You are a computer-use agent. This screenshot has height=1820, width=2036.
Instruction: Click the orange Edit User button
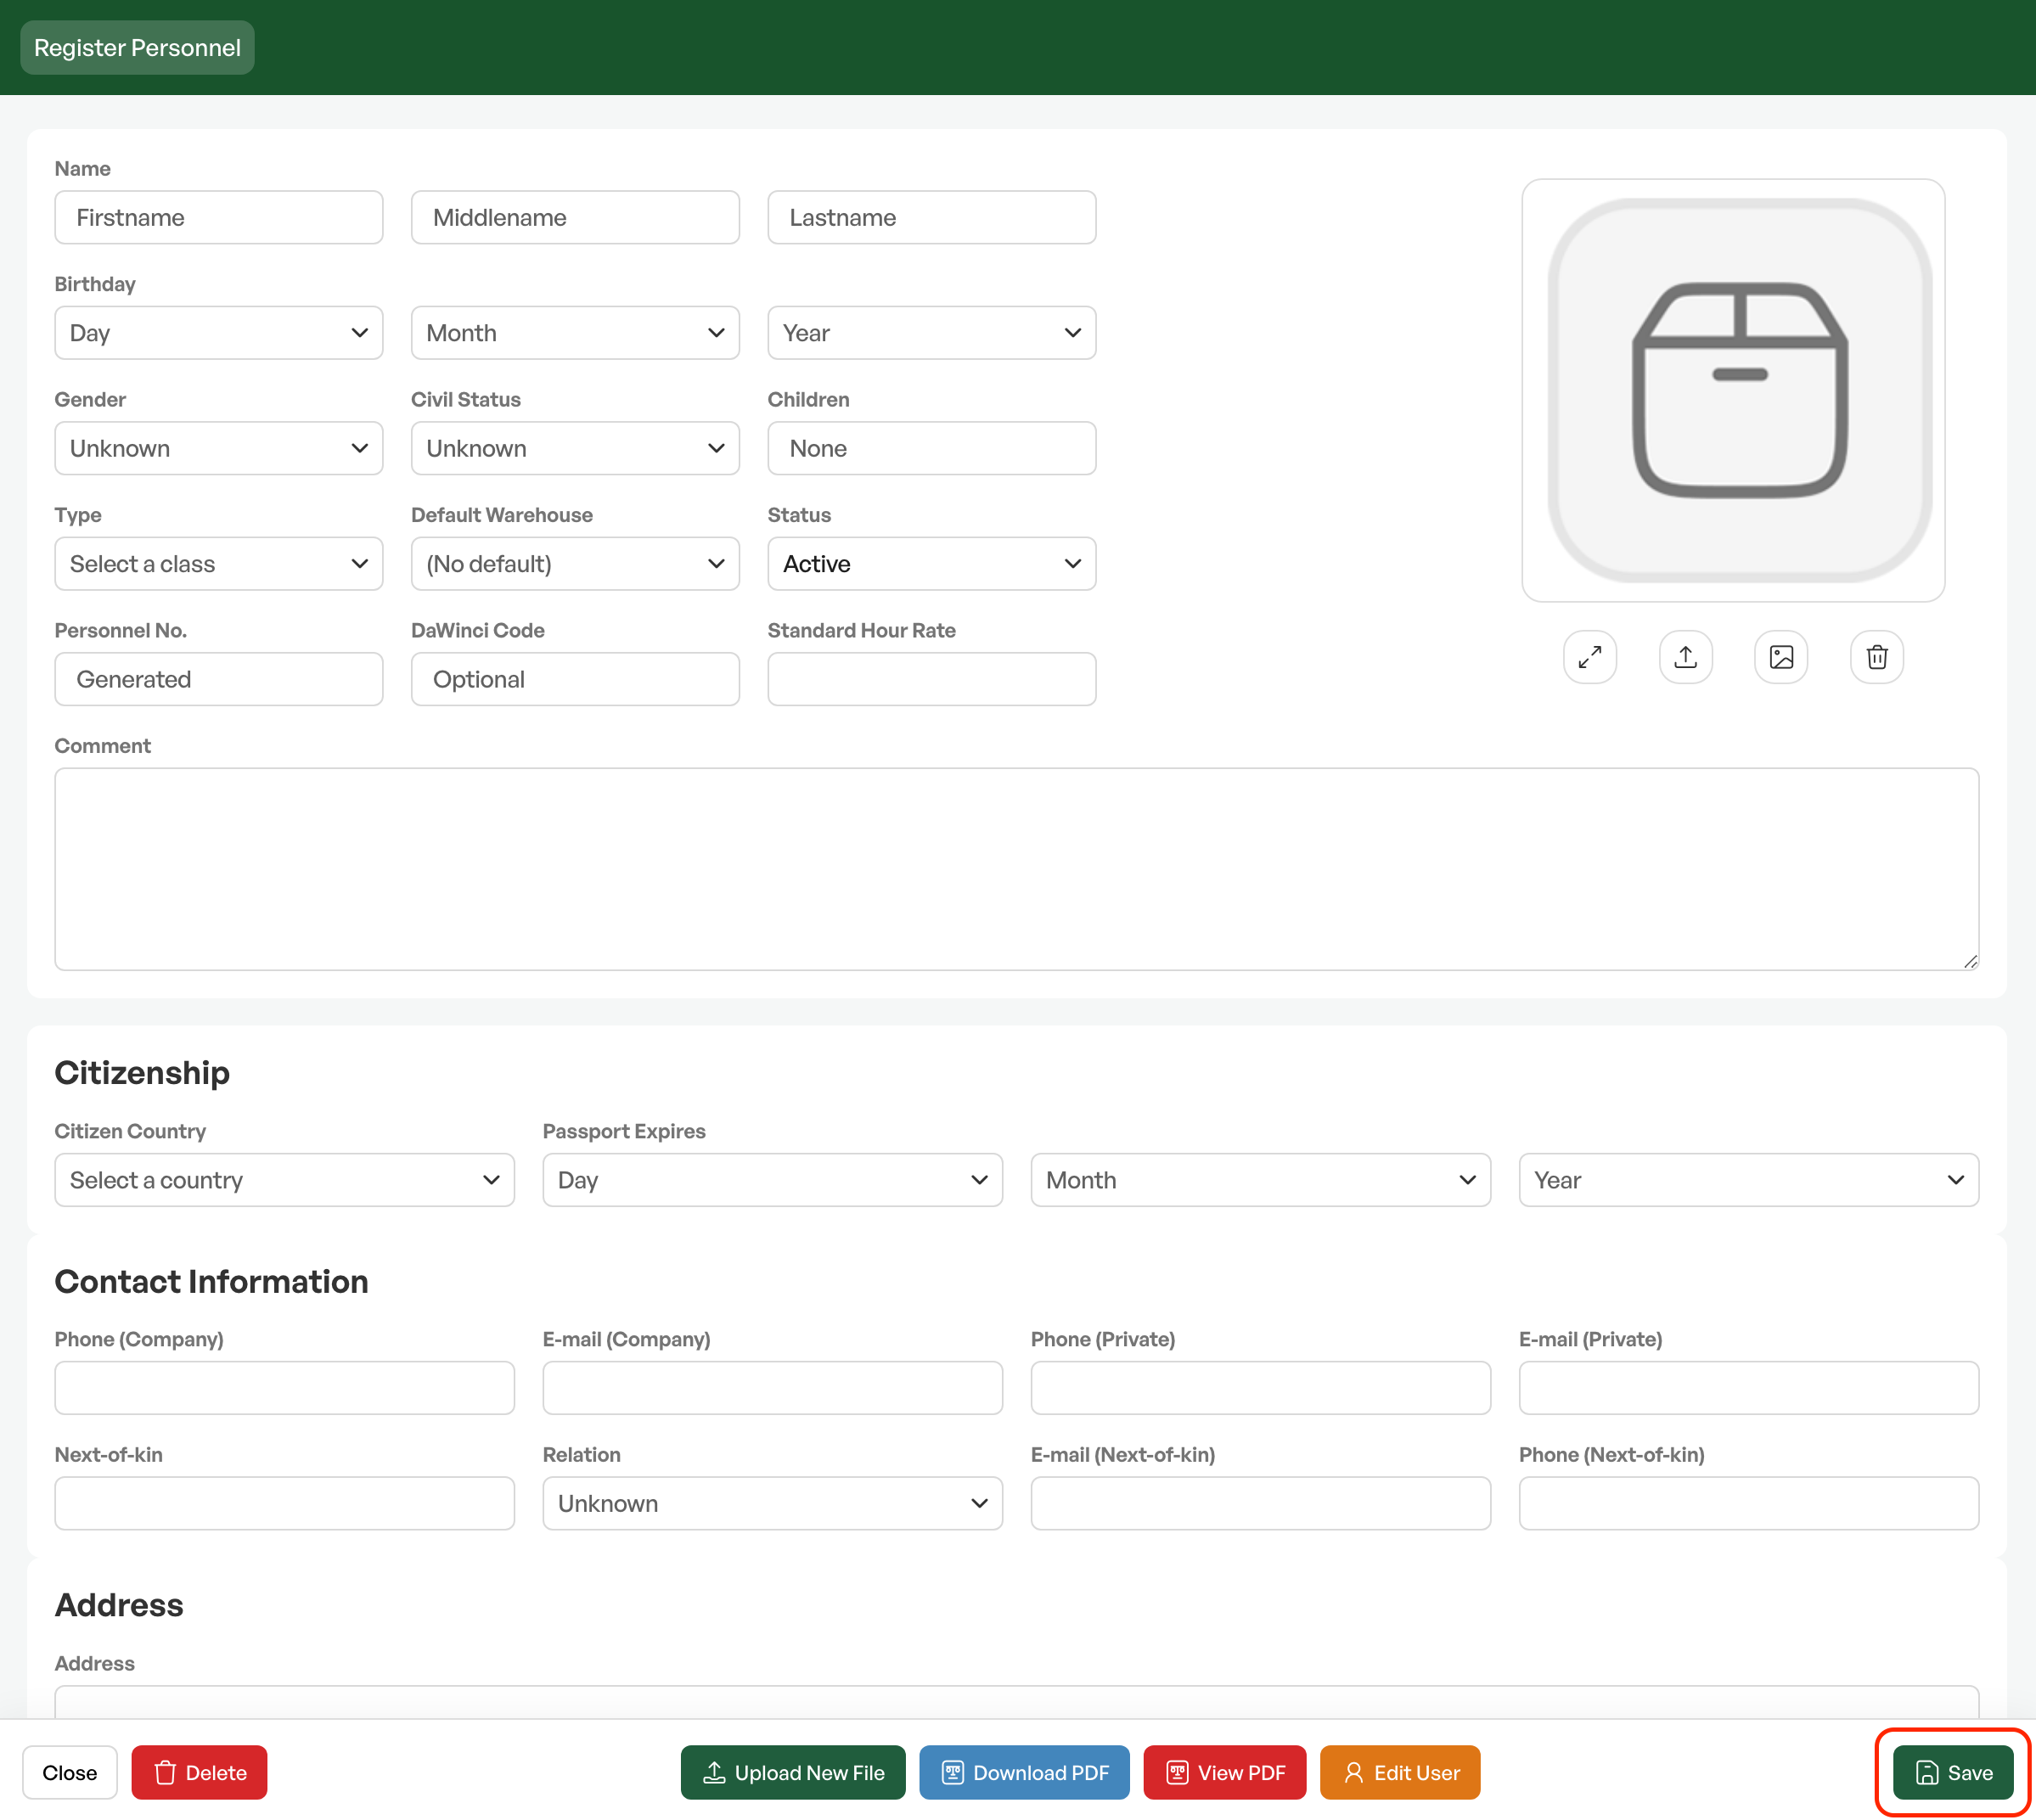coord(1400,1773)
